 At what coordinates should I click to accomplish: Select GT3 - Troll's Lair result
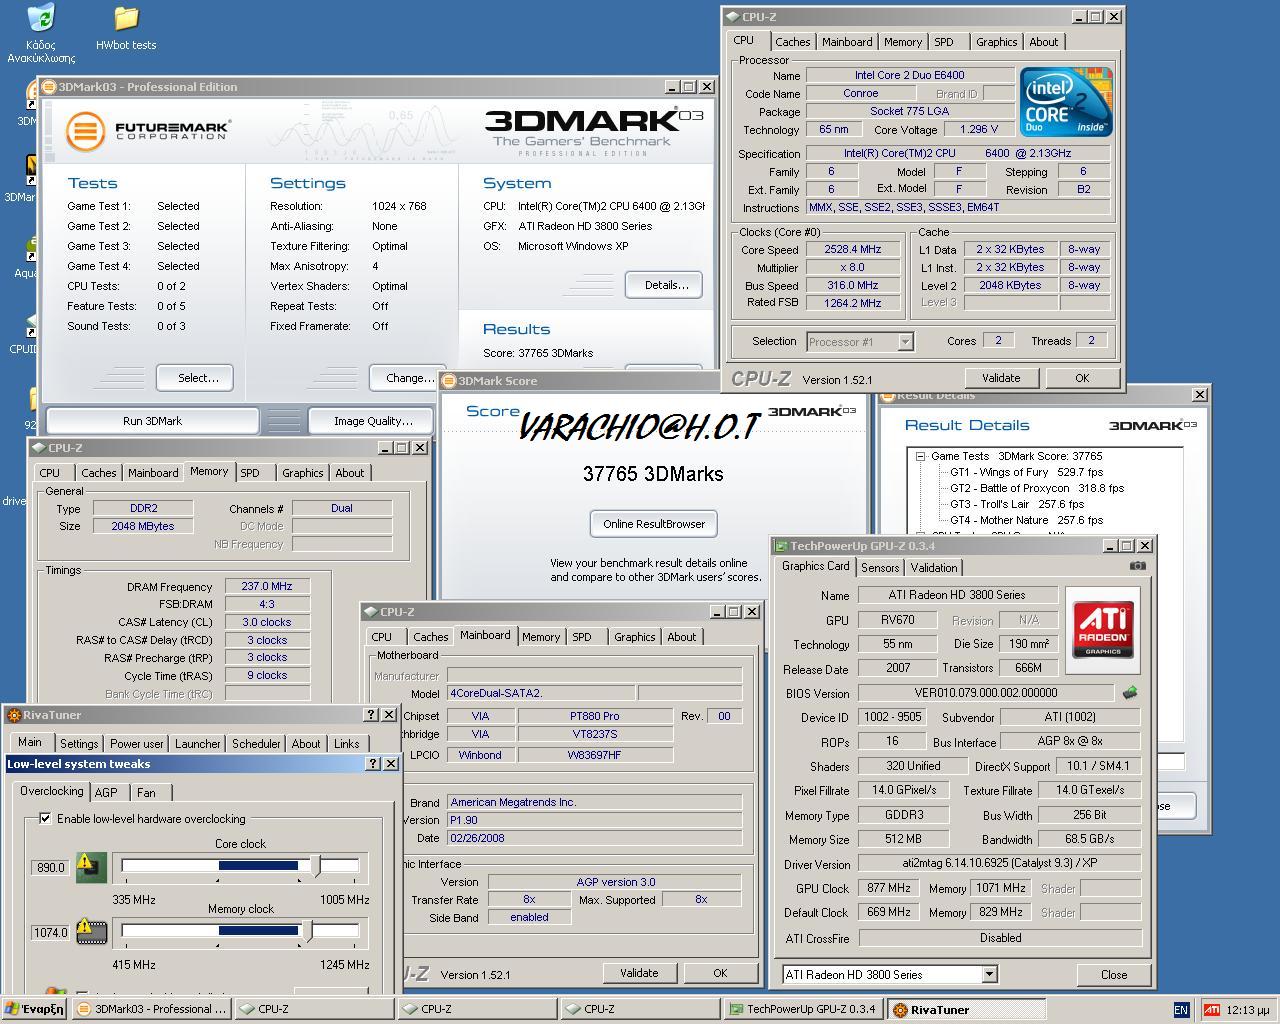[1016, 504]
